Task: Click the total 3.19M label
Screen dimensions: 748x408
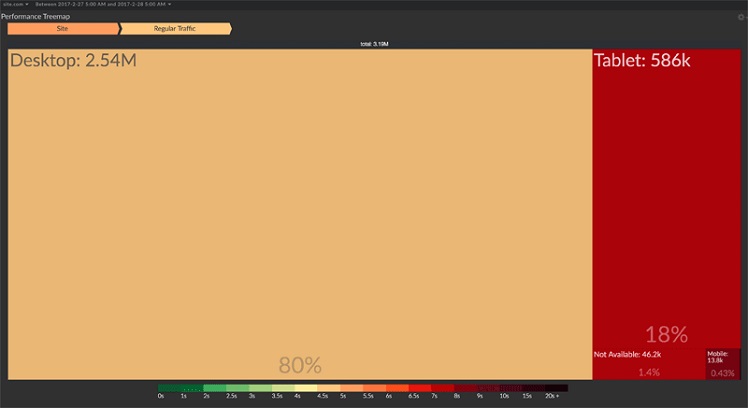Action: coord(374,44)
